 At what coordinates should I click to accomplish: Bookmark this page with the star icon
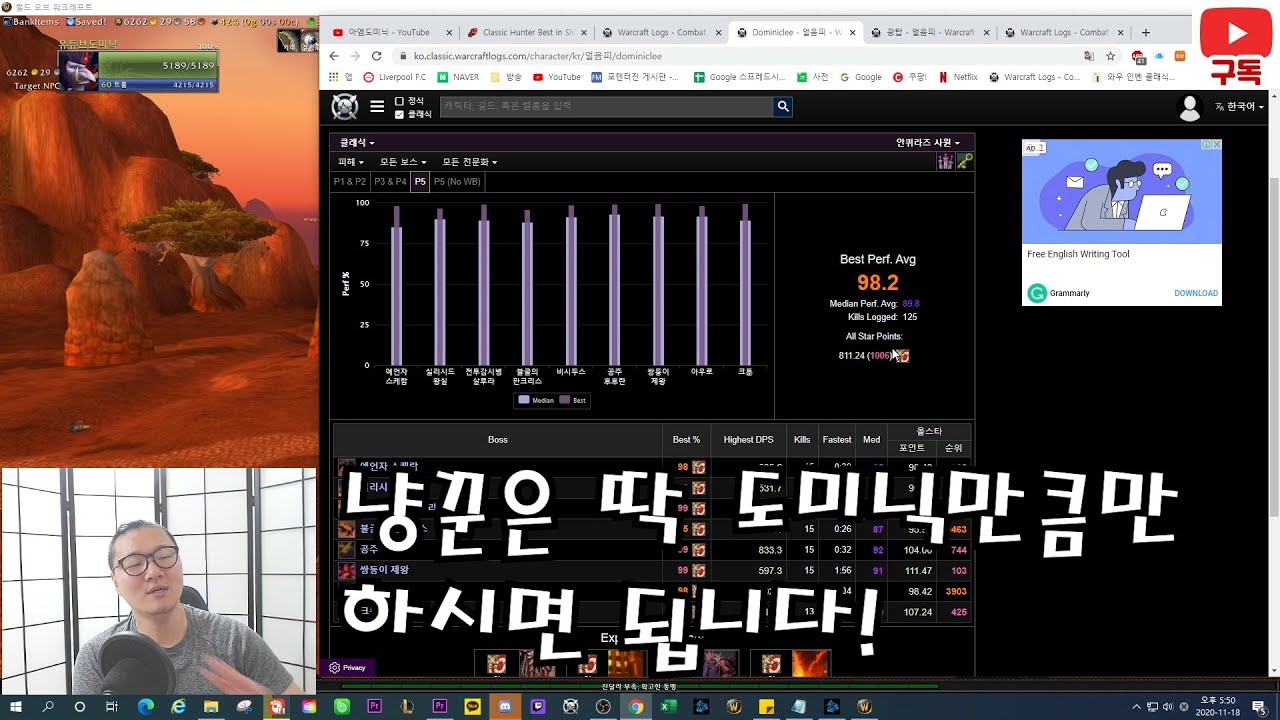1110,56
